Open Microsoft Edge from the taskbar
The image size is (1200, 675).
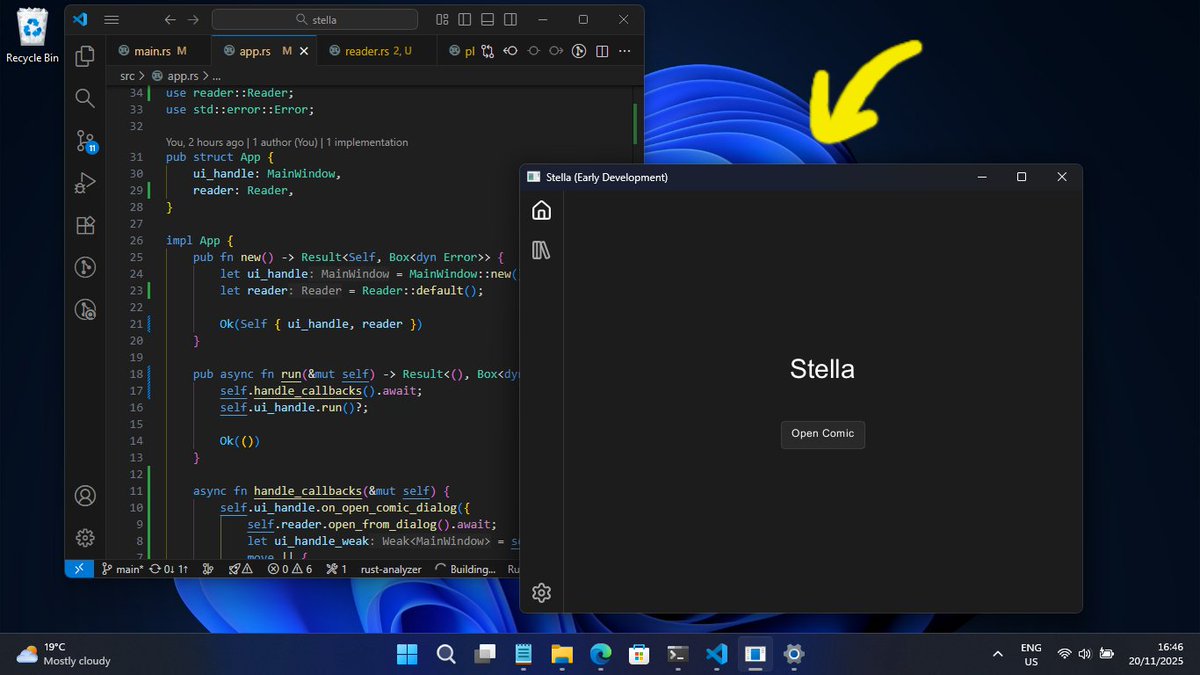[x=600, y=654]
